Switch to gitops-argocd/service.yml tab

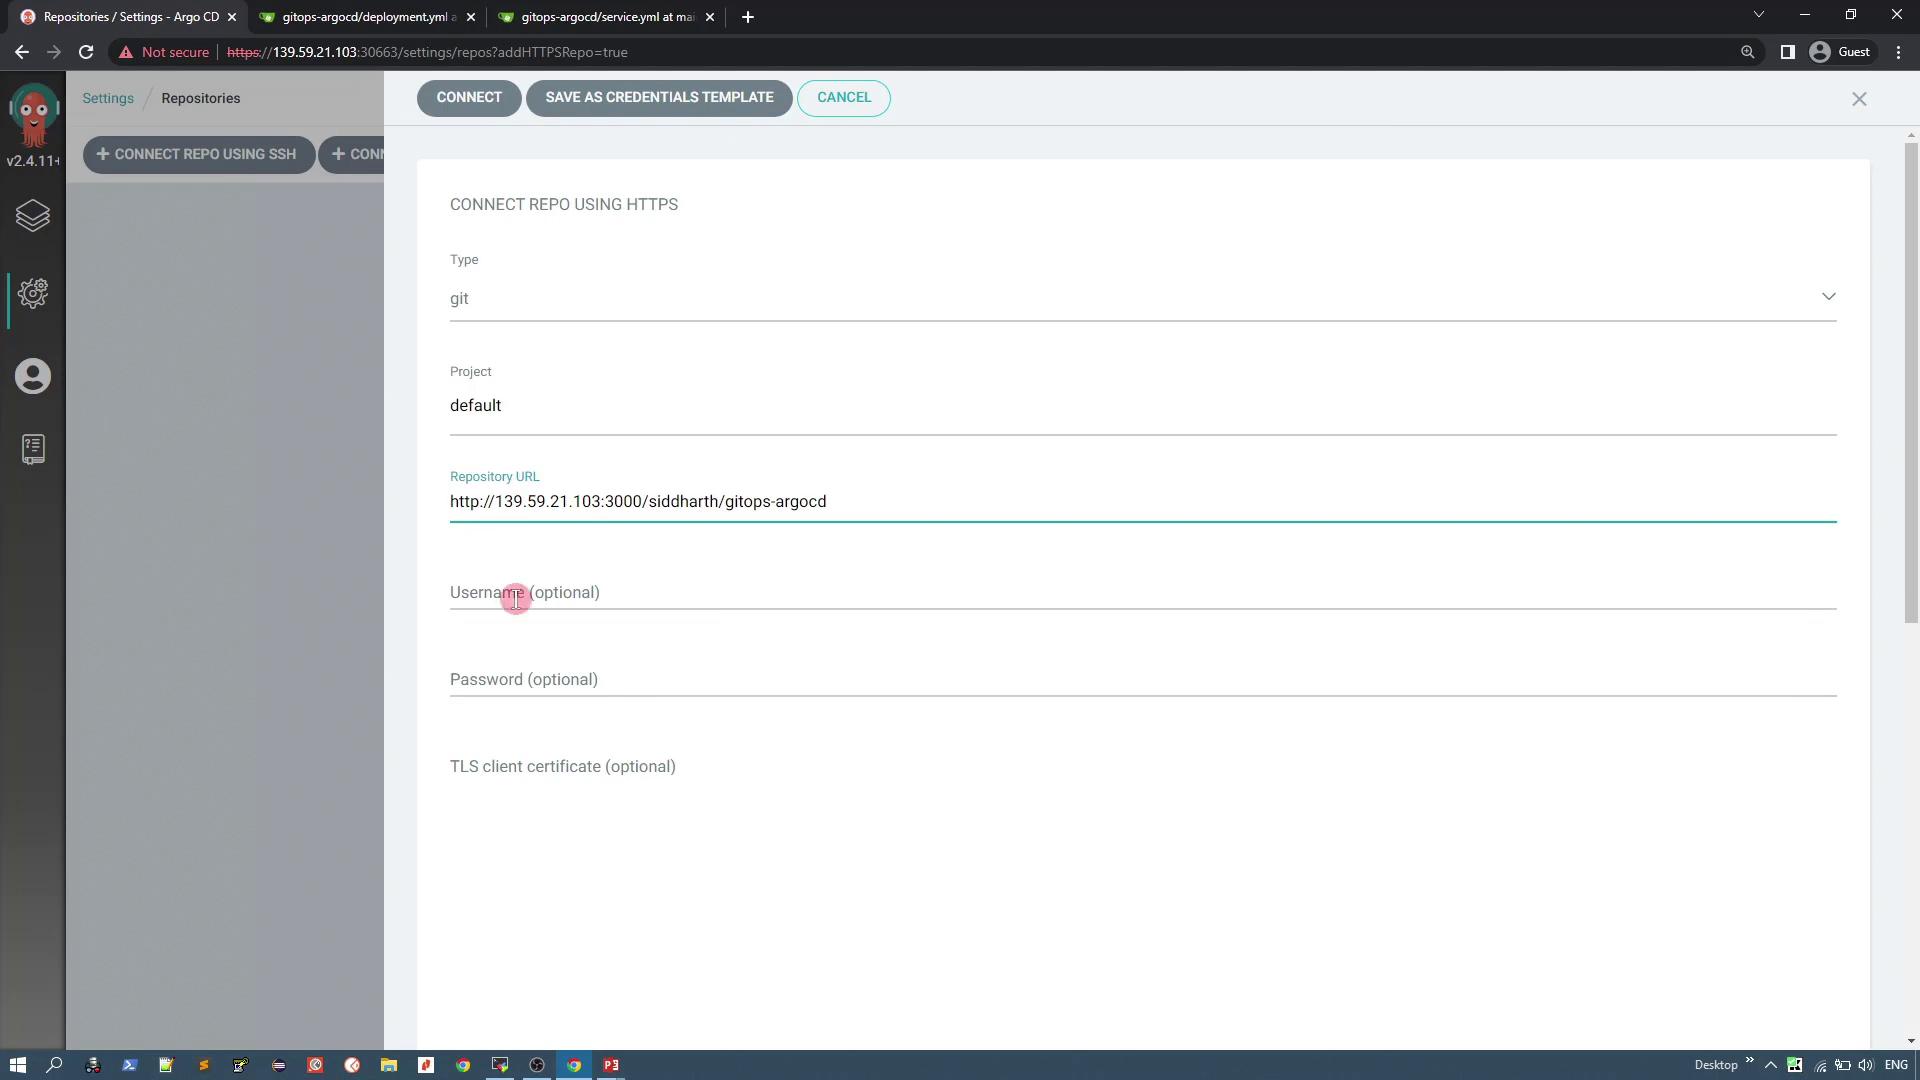[606, 17]
